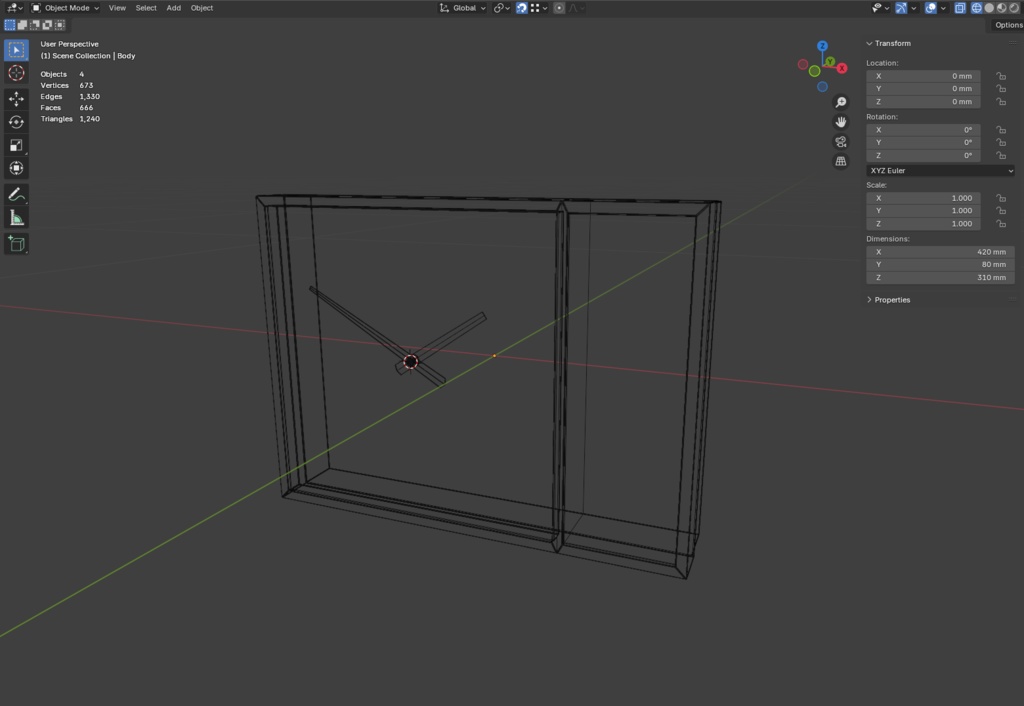Click the red X axis gizmo ball

842,68
